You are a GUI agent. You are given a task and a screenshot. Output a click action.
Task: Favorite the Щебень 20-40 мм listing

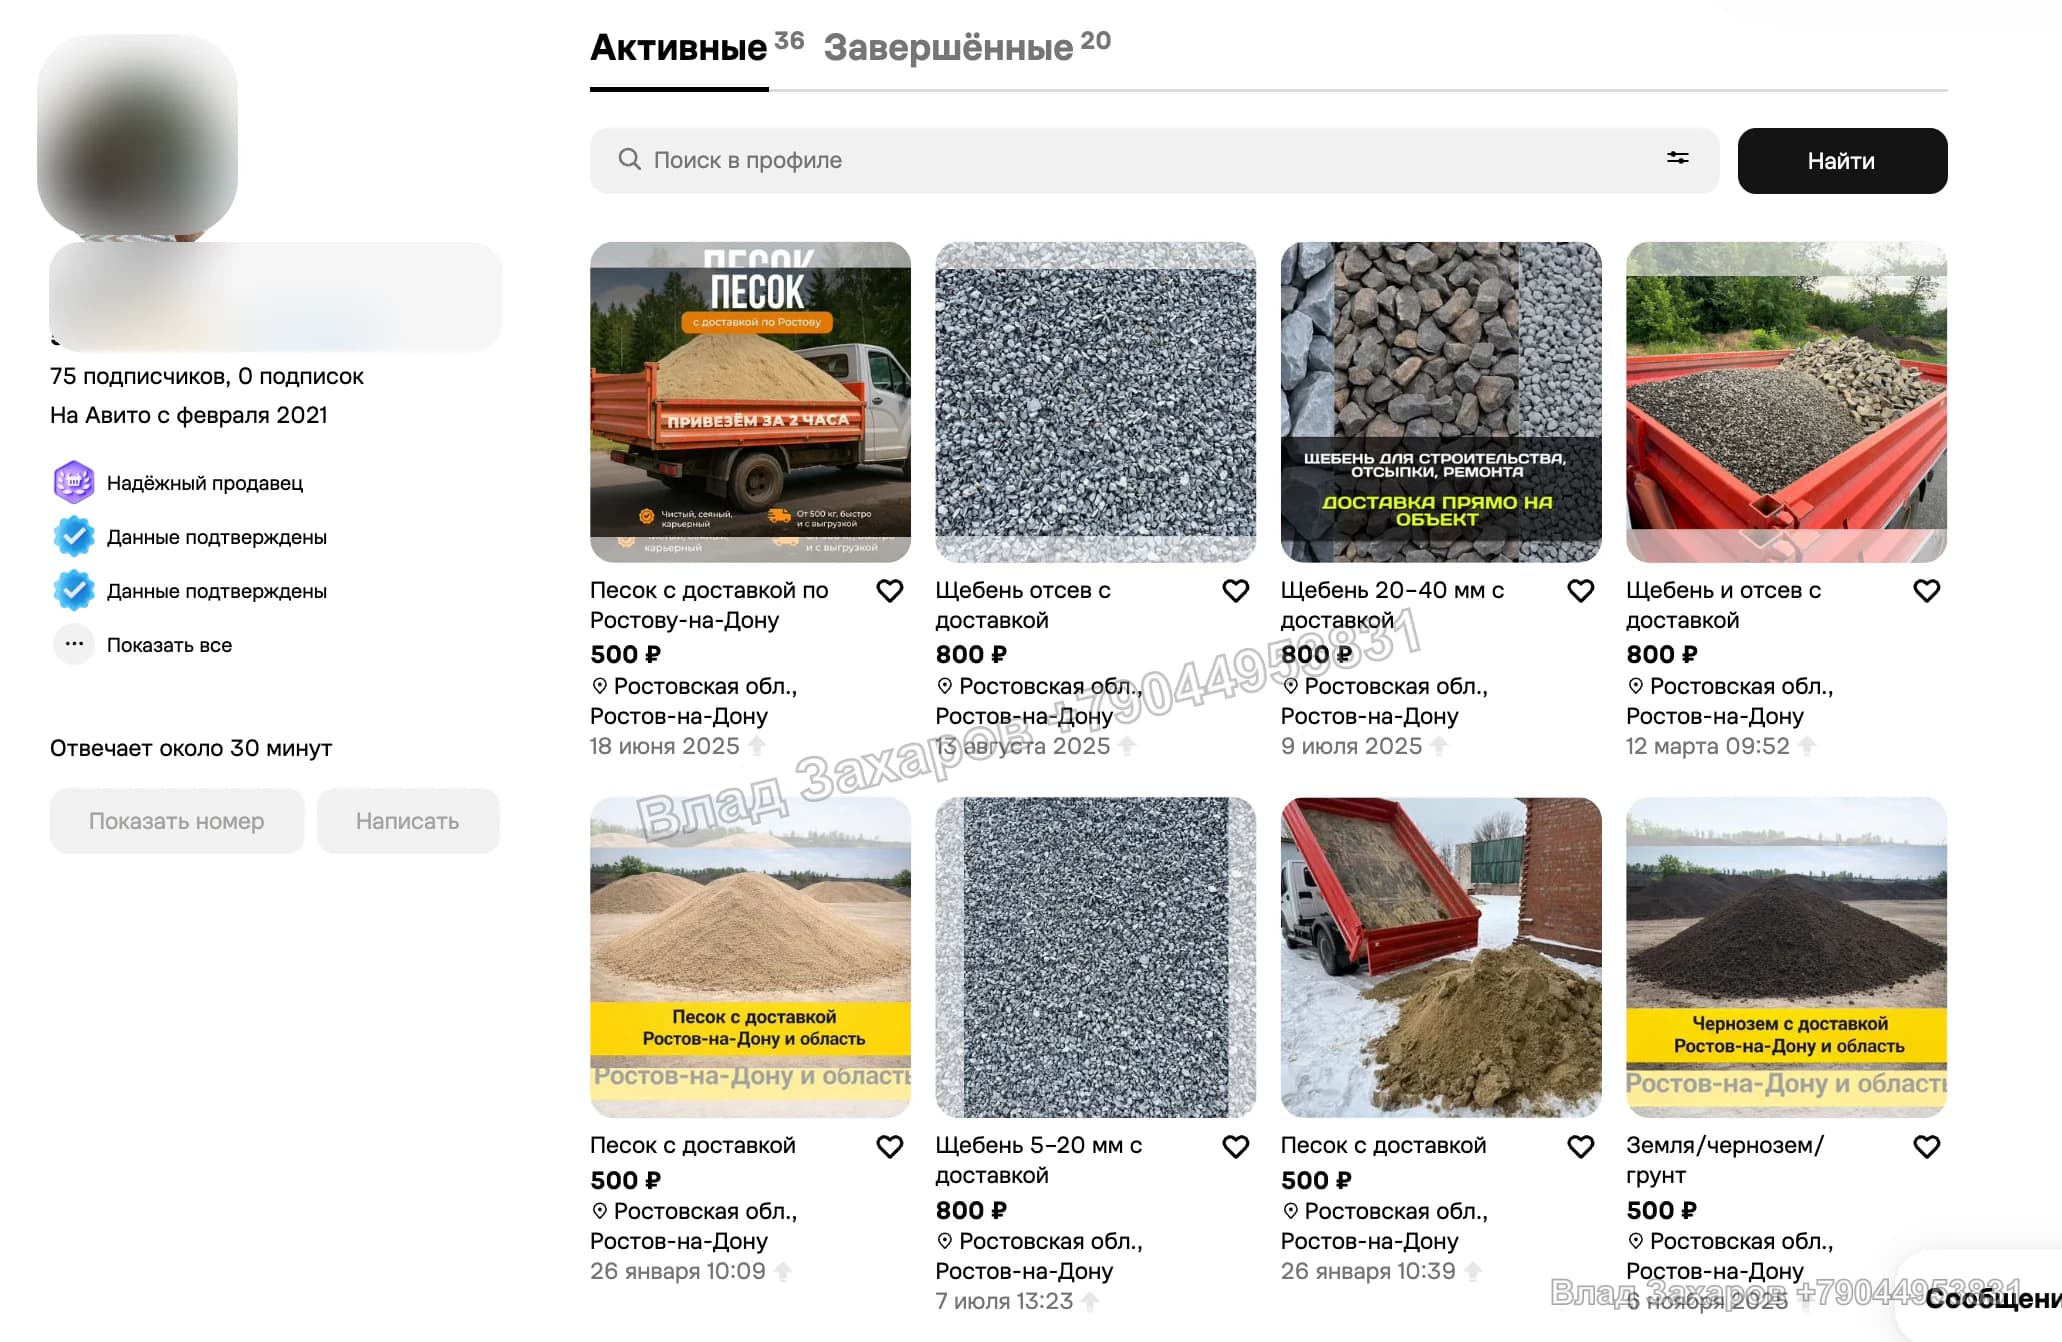1580,591
